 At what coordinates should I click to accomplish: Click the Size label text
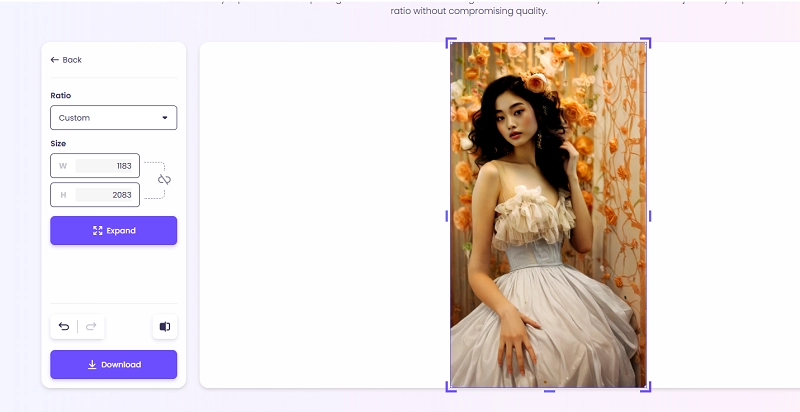point(58,143)
